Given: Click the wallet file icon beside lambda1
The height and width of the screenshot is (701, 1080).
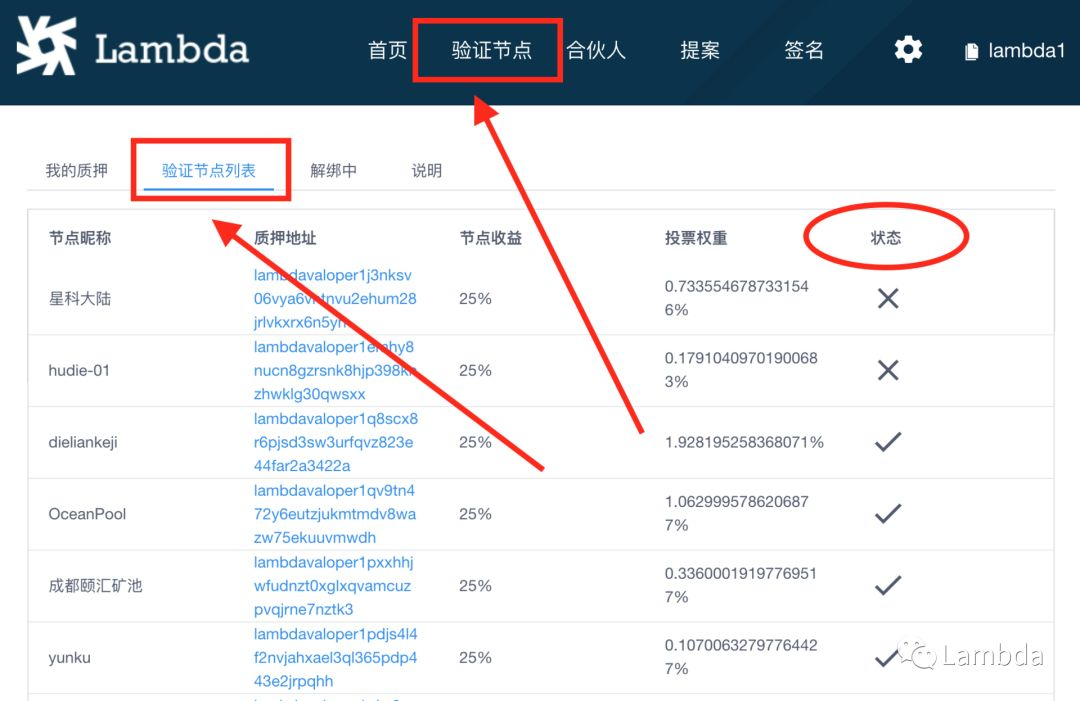Looking at the screenshot, I should point(971,52).
